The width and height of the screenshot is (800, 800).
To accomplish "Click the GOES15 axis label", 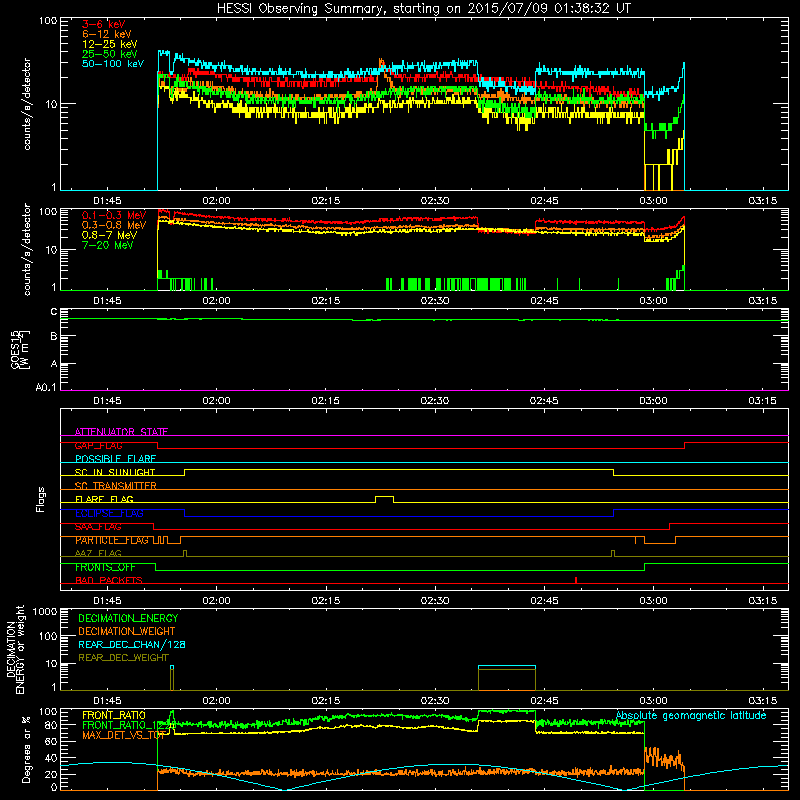I will (20, 350).
